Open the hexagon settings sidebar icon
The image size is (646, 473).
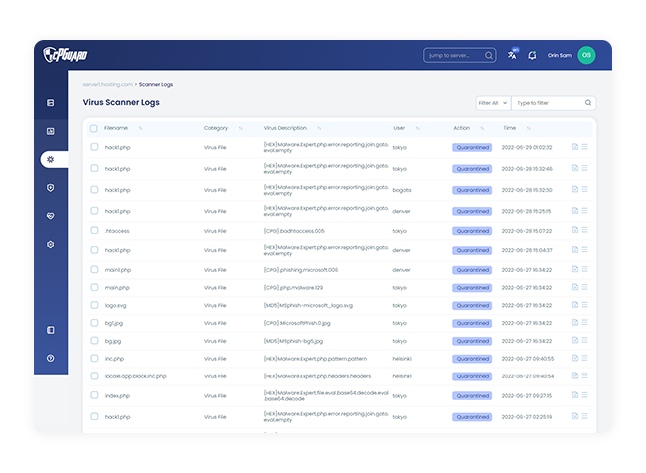[50, 244]
